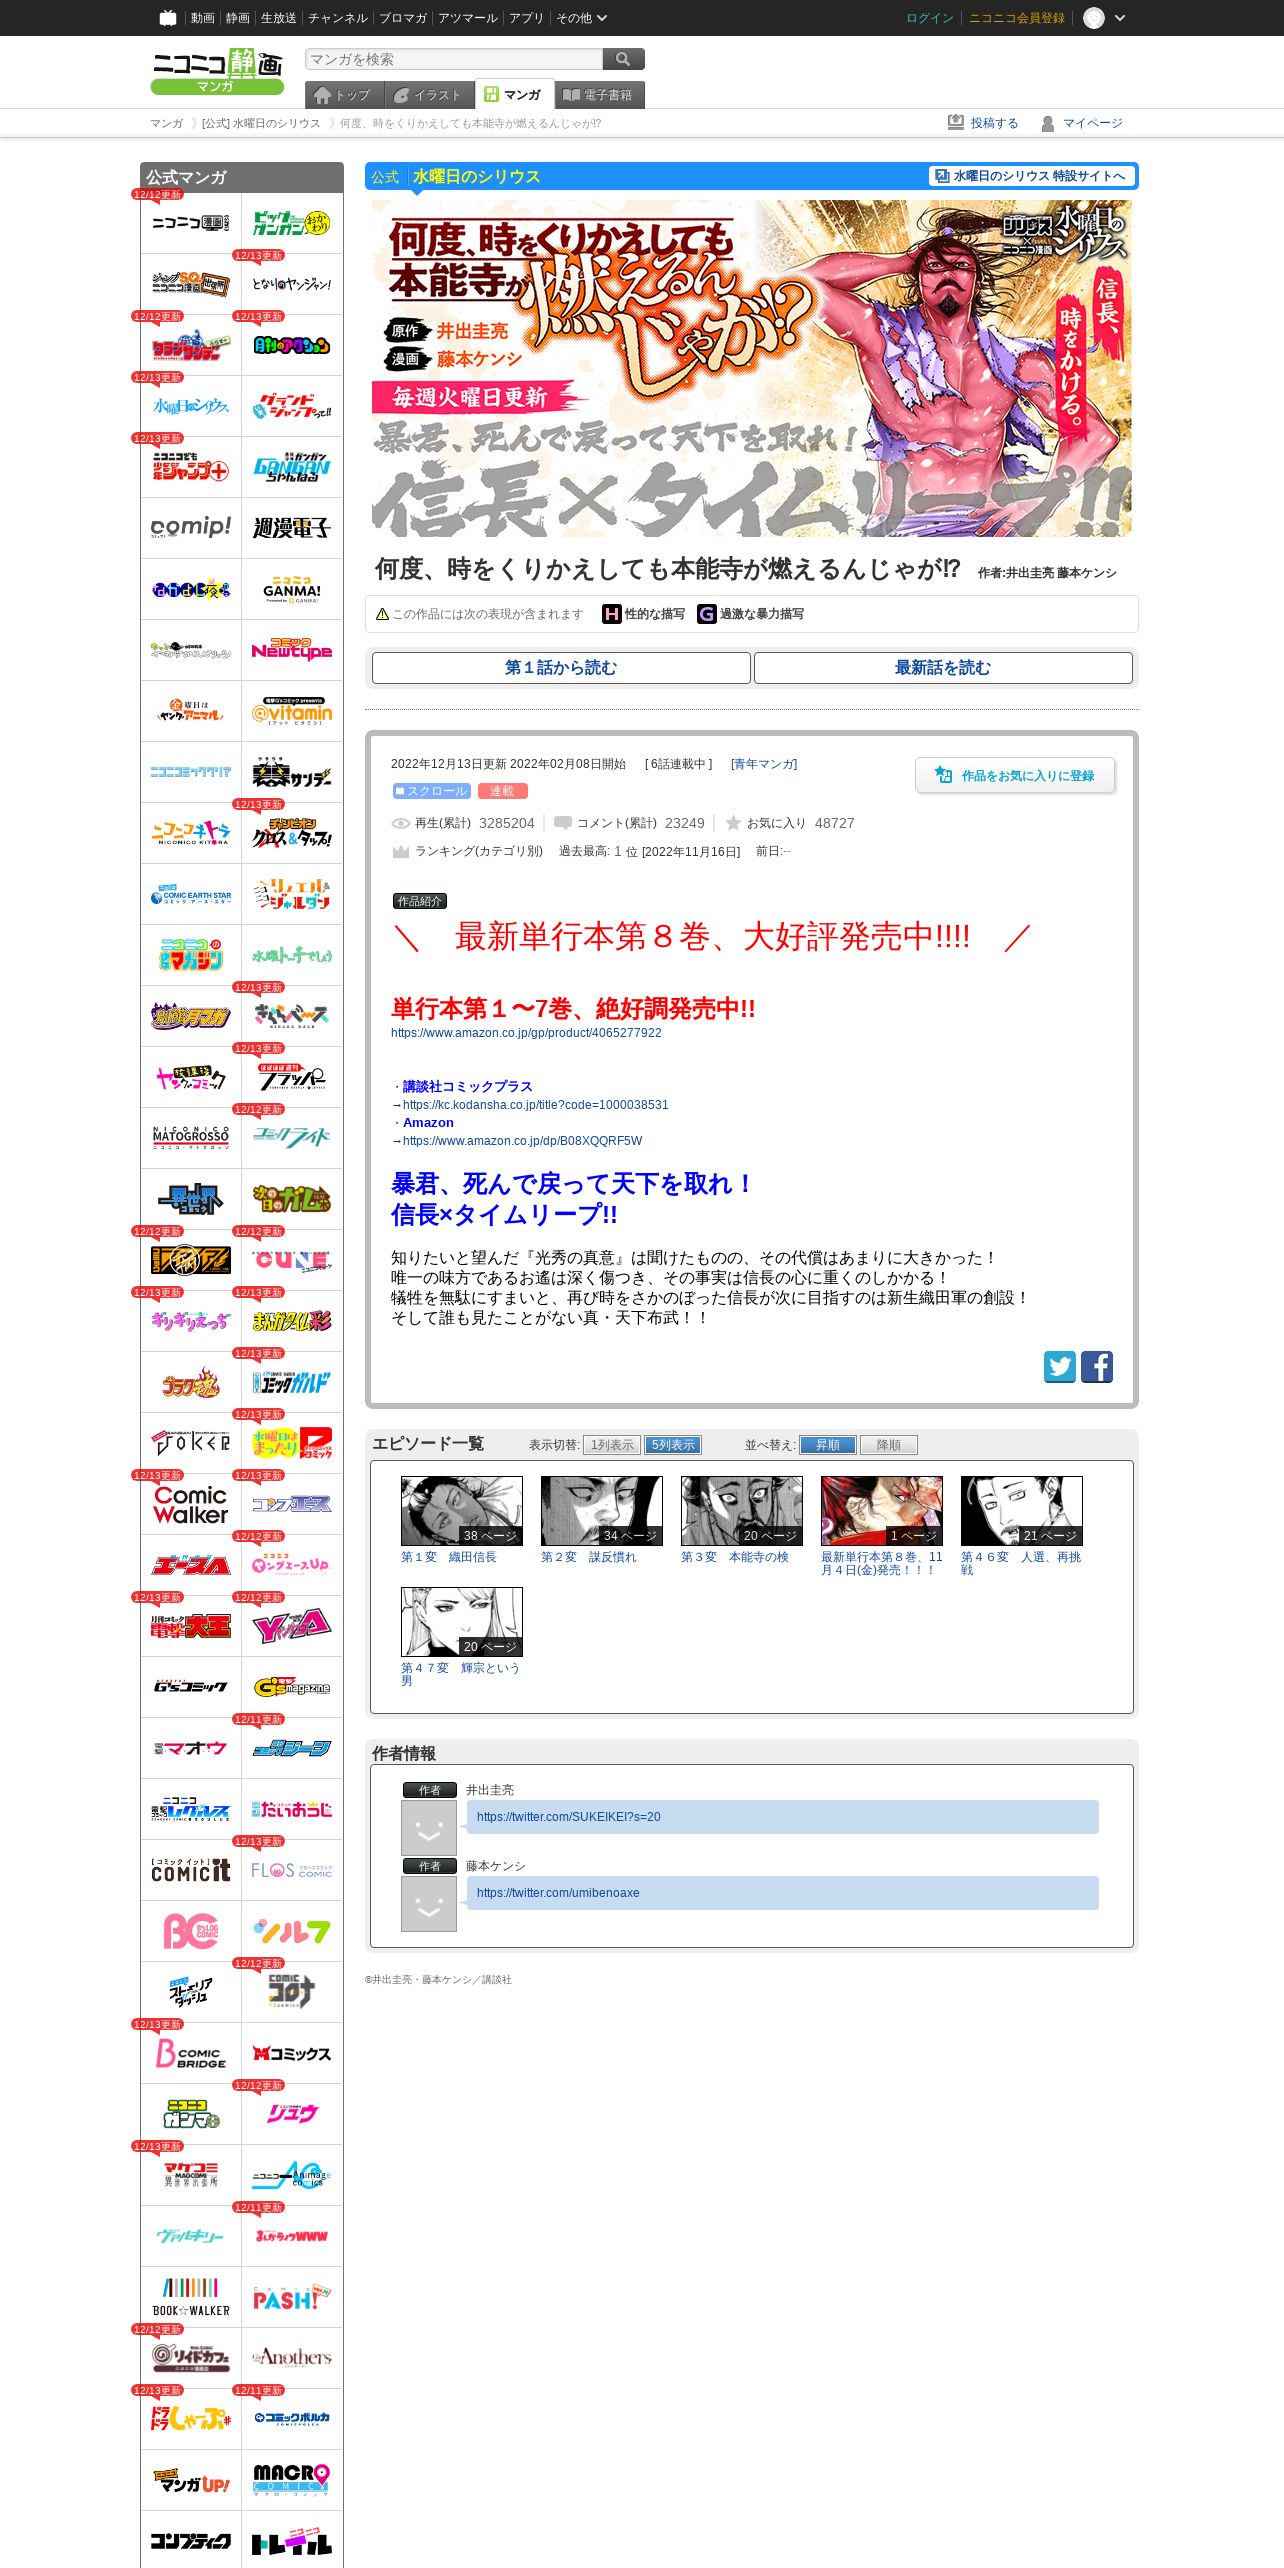Open the Niconico TV icon in top bar
The image size is (1284, 2568).
click(x=168, y=18)
